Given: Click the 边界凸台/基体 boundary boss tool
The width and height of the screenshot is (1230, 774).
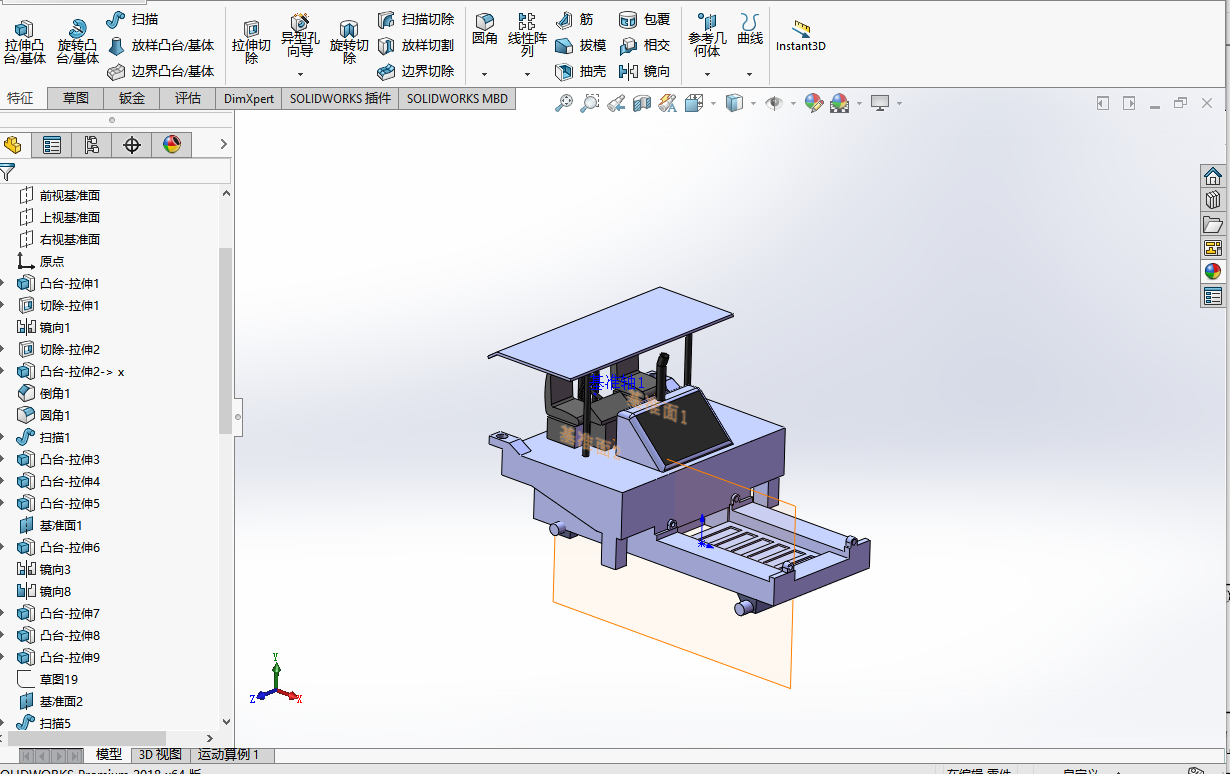Looking at the screenshot, I should 161,71.
